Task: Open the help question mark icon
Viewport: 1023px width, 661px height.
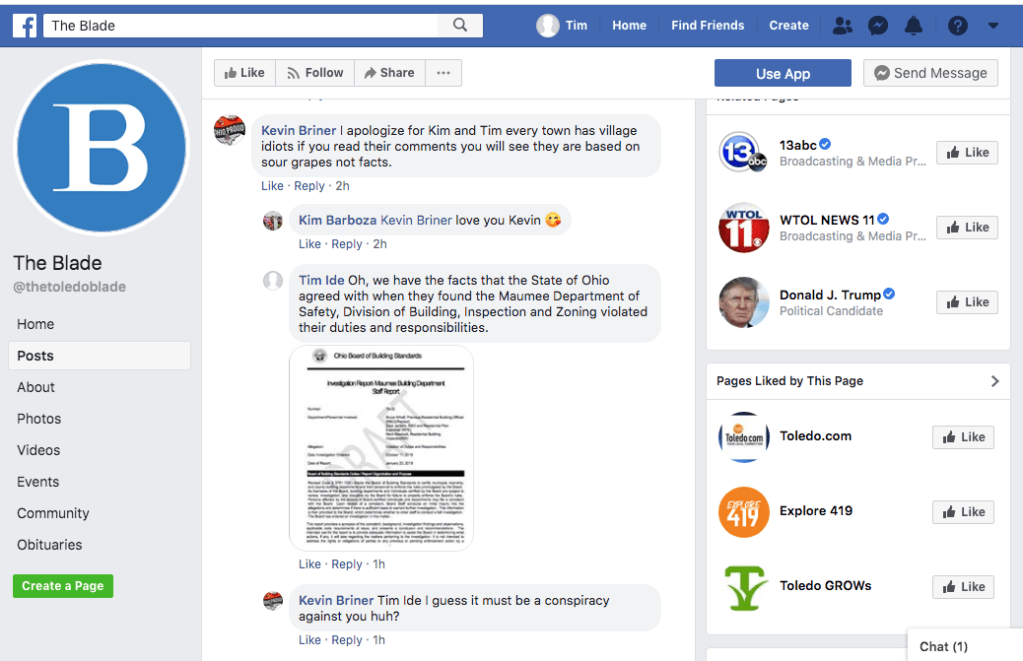Action: (957, 26)
